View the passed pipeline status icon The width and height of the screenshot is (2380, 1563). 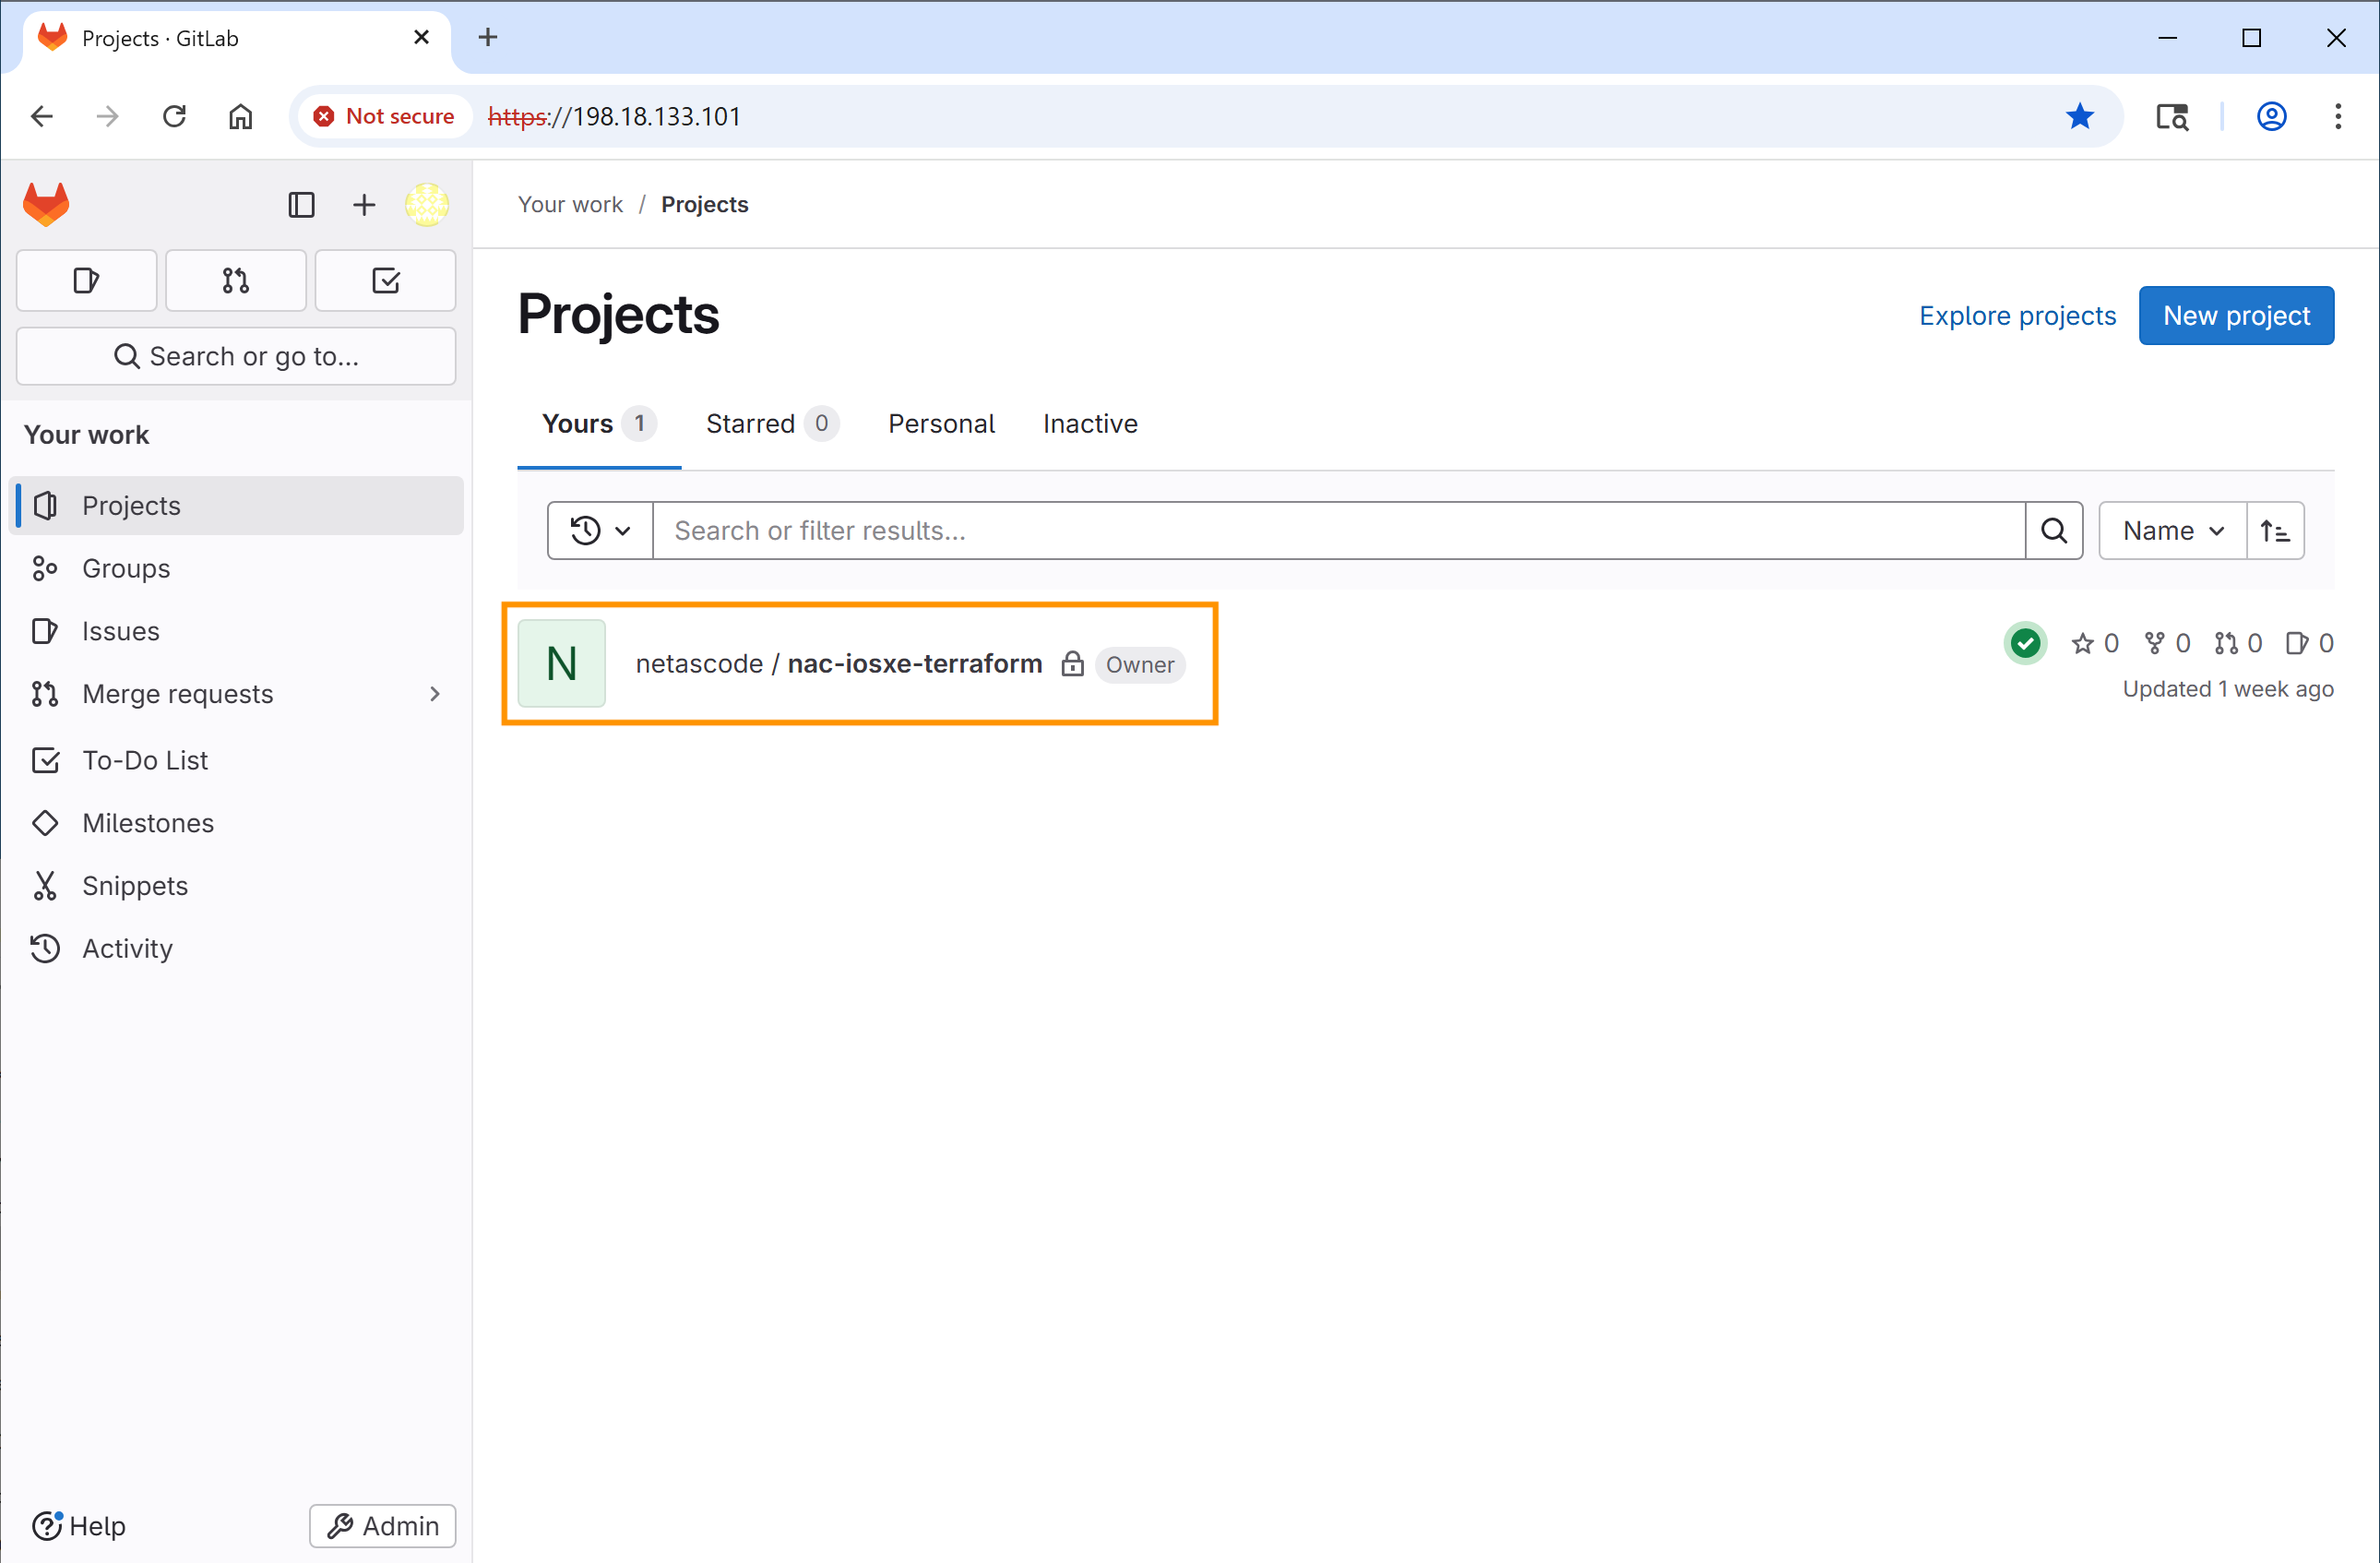point(2026,643)
